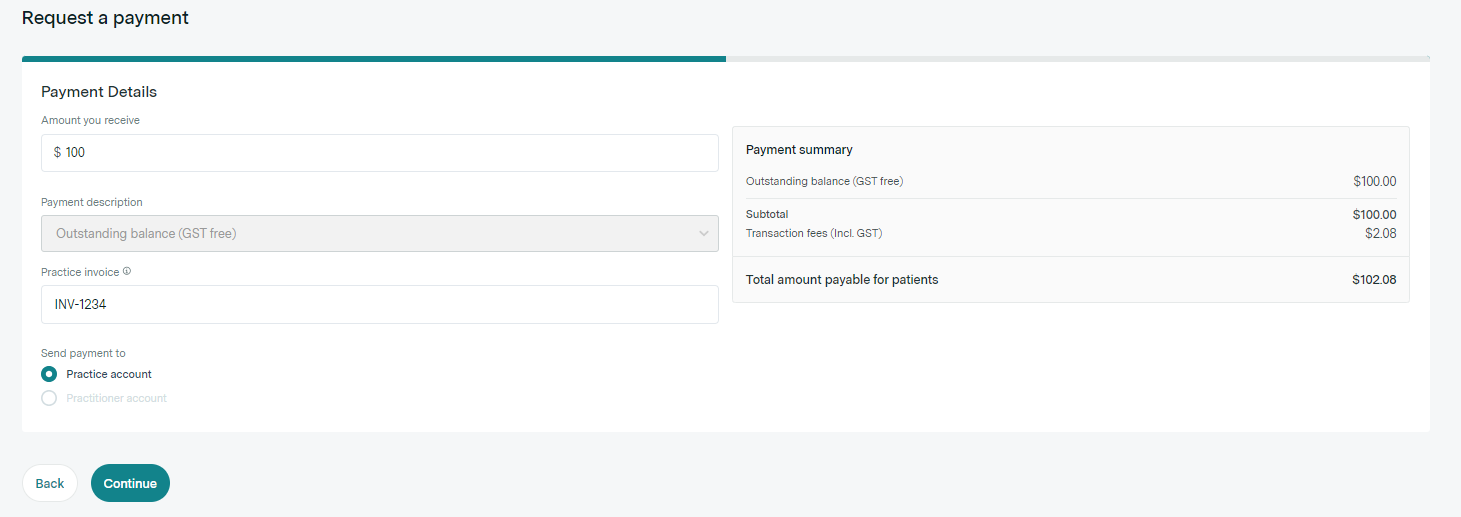Click the teal progress bar at top
Viewport: 1461px width, 517px height.
[x=373, y=59]
